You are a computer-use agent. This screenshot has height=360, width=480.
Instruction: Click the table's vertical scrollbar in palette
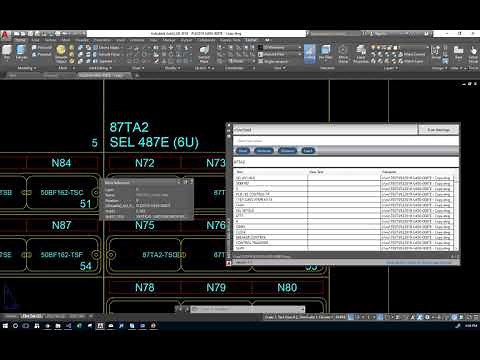click(x=455, y=212)
